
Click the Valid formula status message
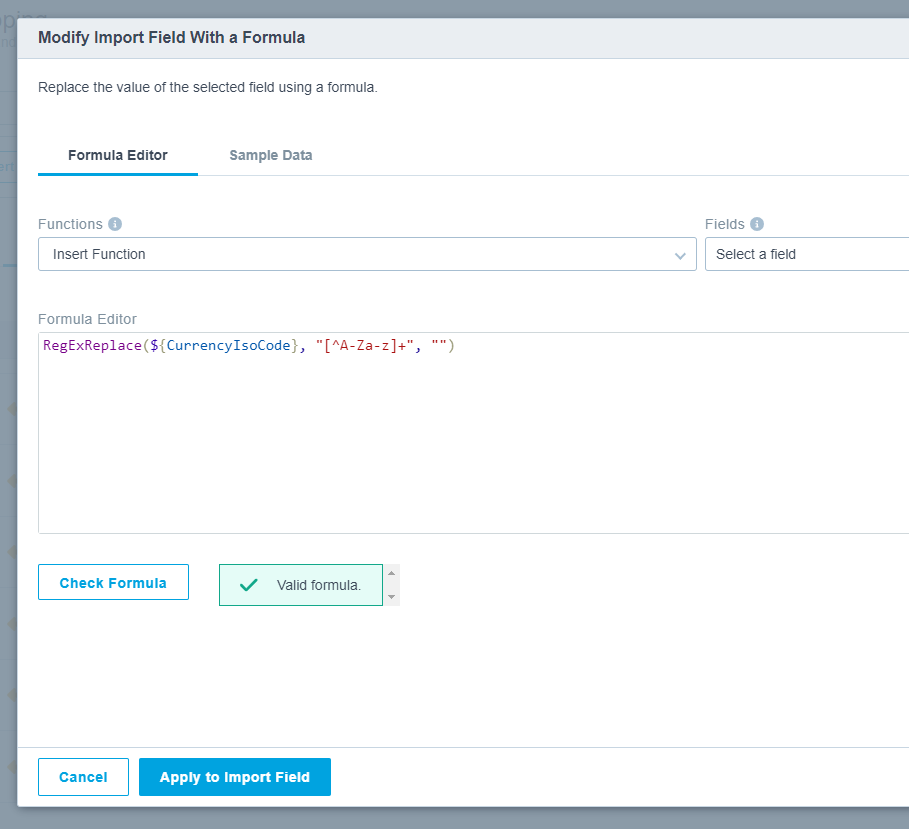(318, 585)
